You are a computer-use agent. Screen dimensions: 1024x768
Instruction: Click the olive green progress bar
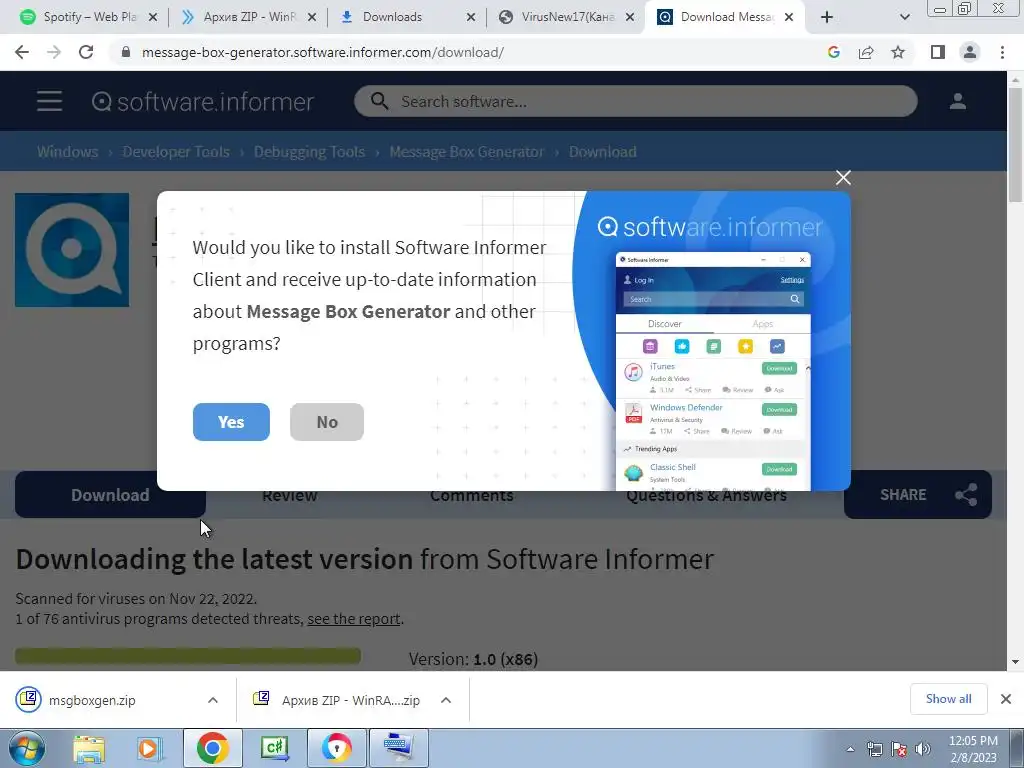point(188,656)
